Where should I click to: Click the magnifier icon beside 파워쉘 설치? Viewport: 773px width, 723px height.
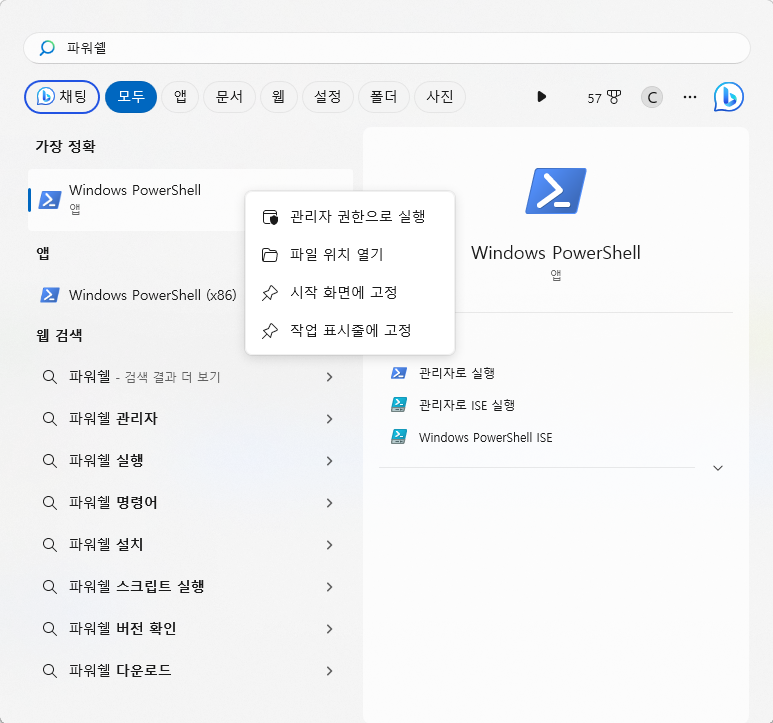click(49, 545)
